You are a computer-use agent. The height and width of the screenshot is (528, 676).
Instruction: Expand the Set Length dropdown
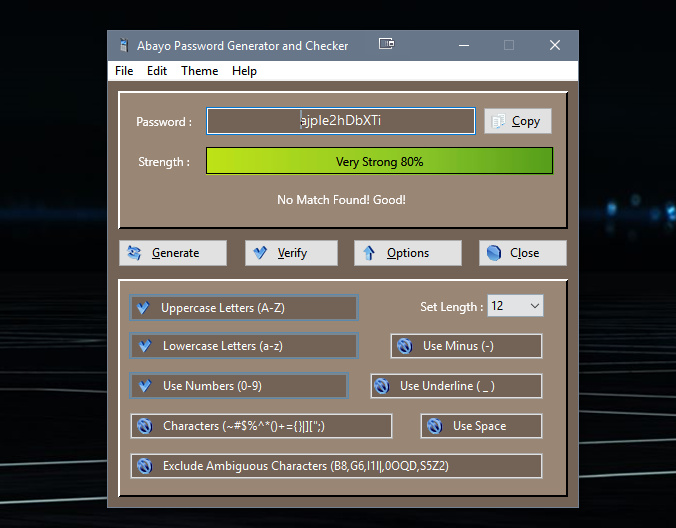515,306
